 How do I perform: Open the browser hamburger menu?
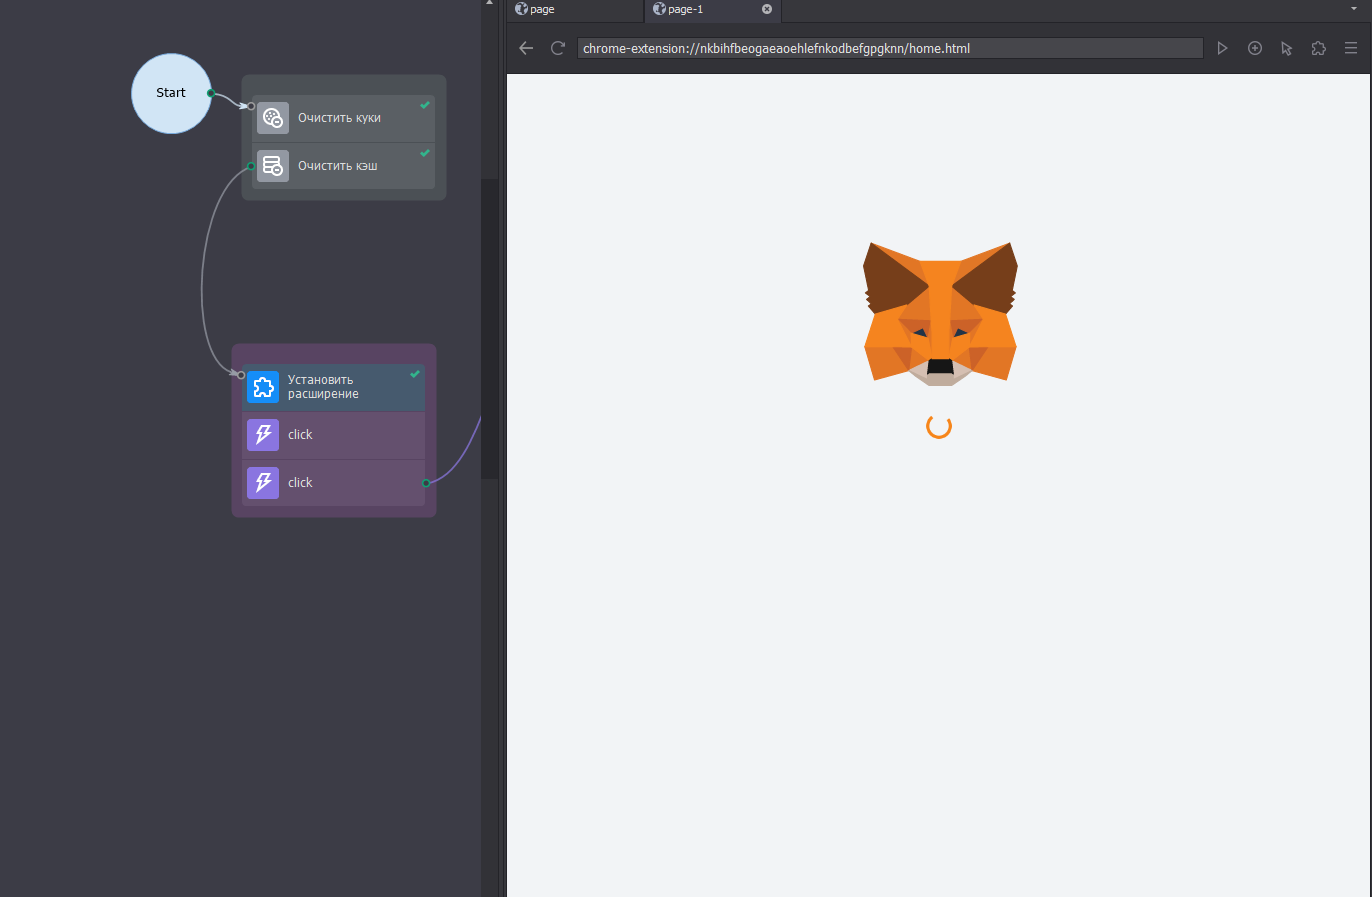[1351, 48]
